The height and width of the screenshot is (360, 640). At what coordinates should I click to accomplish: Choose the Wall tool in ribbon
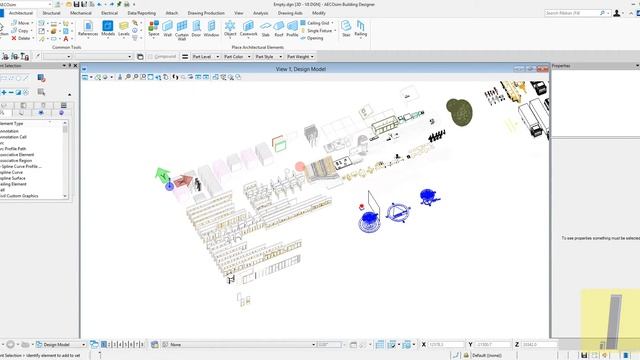click(x=167, y=29)
